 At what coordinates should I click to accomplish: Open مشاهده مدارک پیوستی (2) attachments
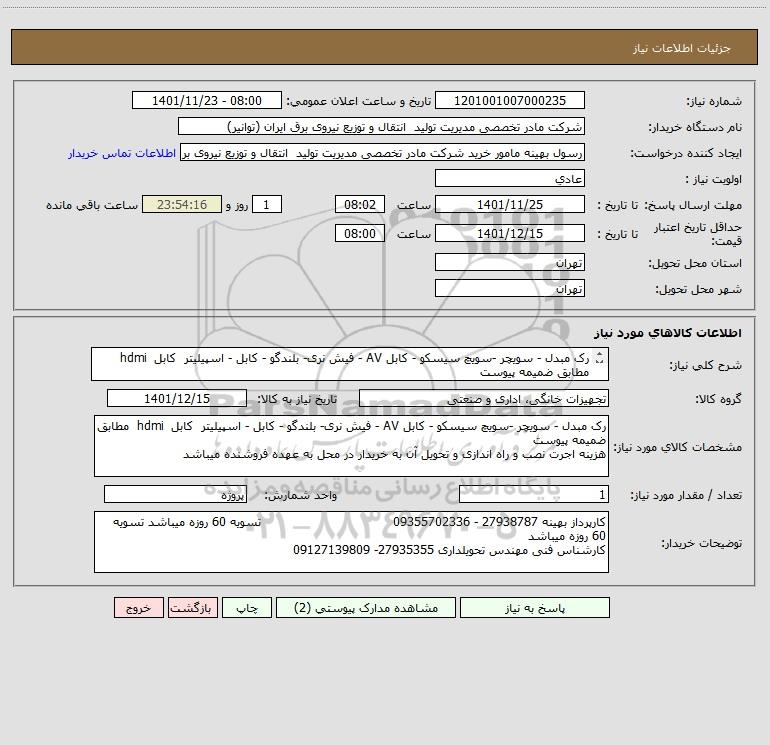point(366,608)
